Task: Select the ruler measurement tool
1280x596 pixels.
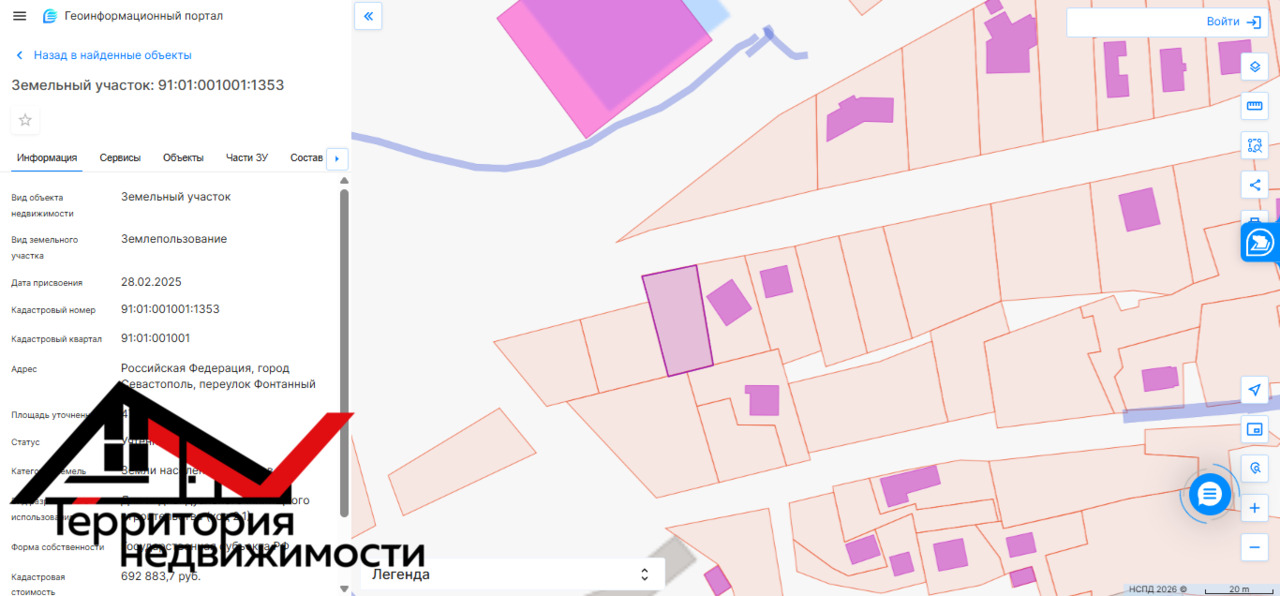Action: point(1254,106)
